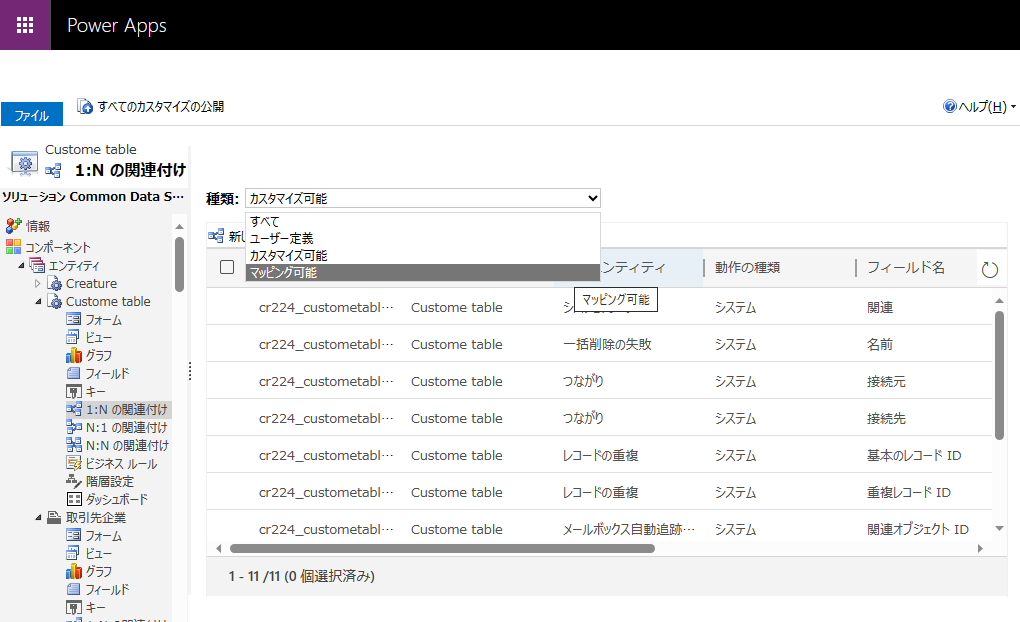Choose すべて in the type list
Image resolution: width=1020 pixels, height=622 pixels.
pyautogui.click(x=422, y=221)
